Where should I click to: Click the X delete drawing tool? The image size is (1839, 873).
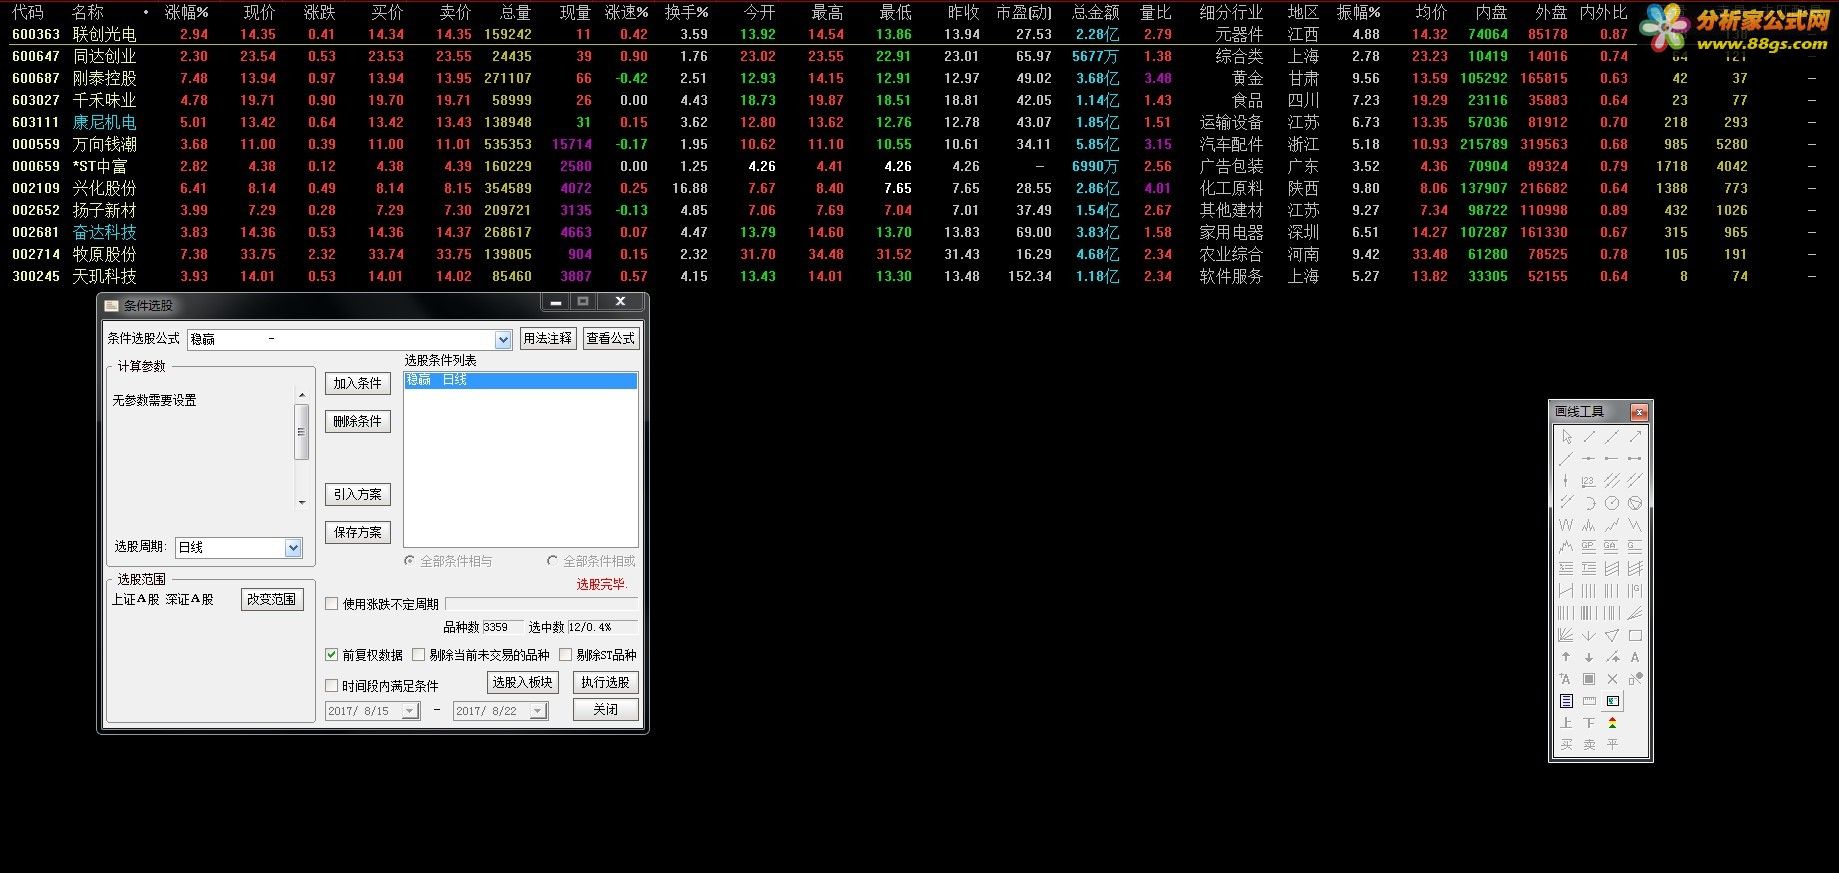tap(1611, 679)
